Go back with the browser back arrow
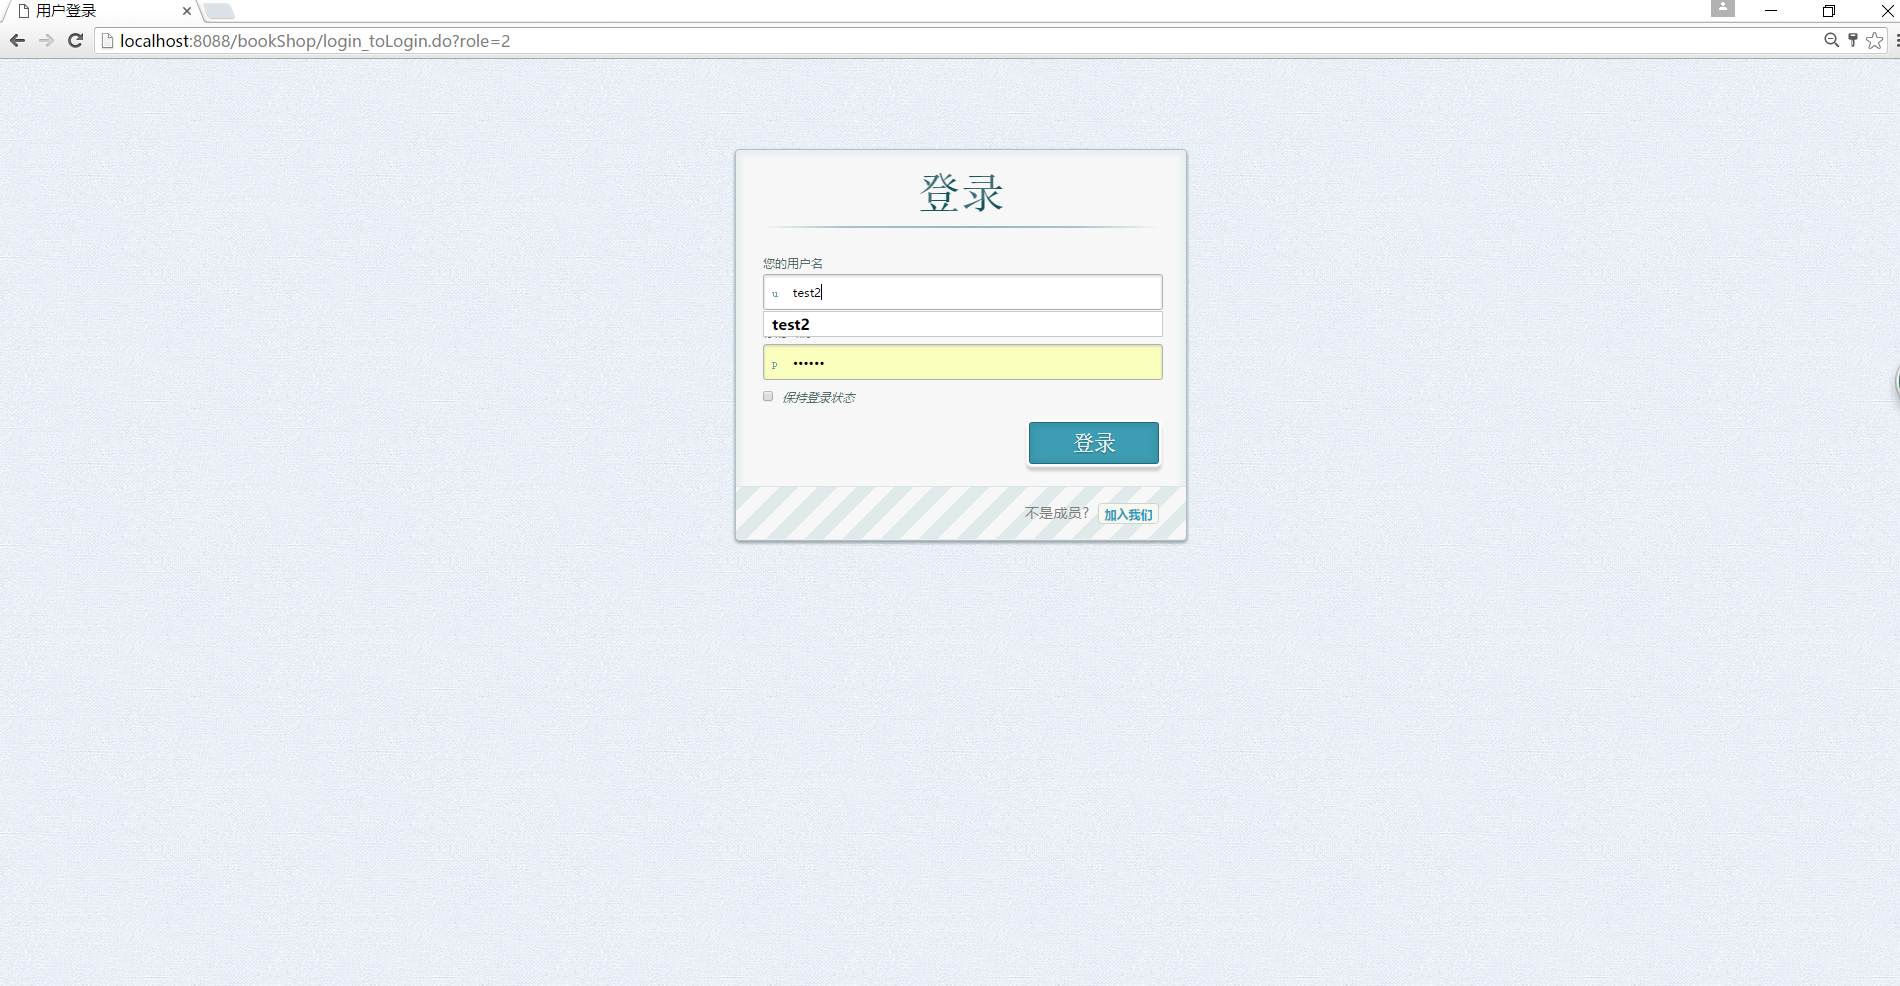Screen dimensions: 1900x986 coord(17,40)
